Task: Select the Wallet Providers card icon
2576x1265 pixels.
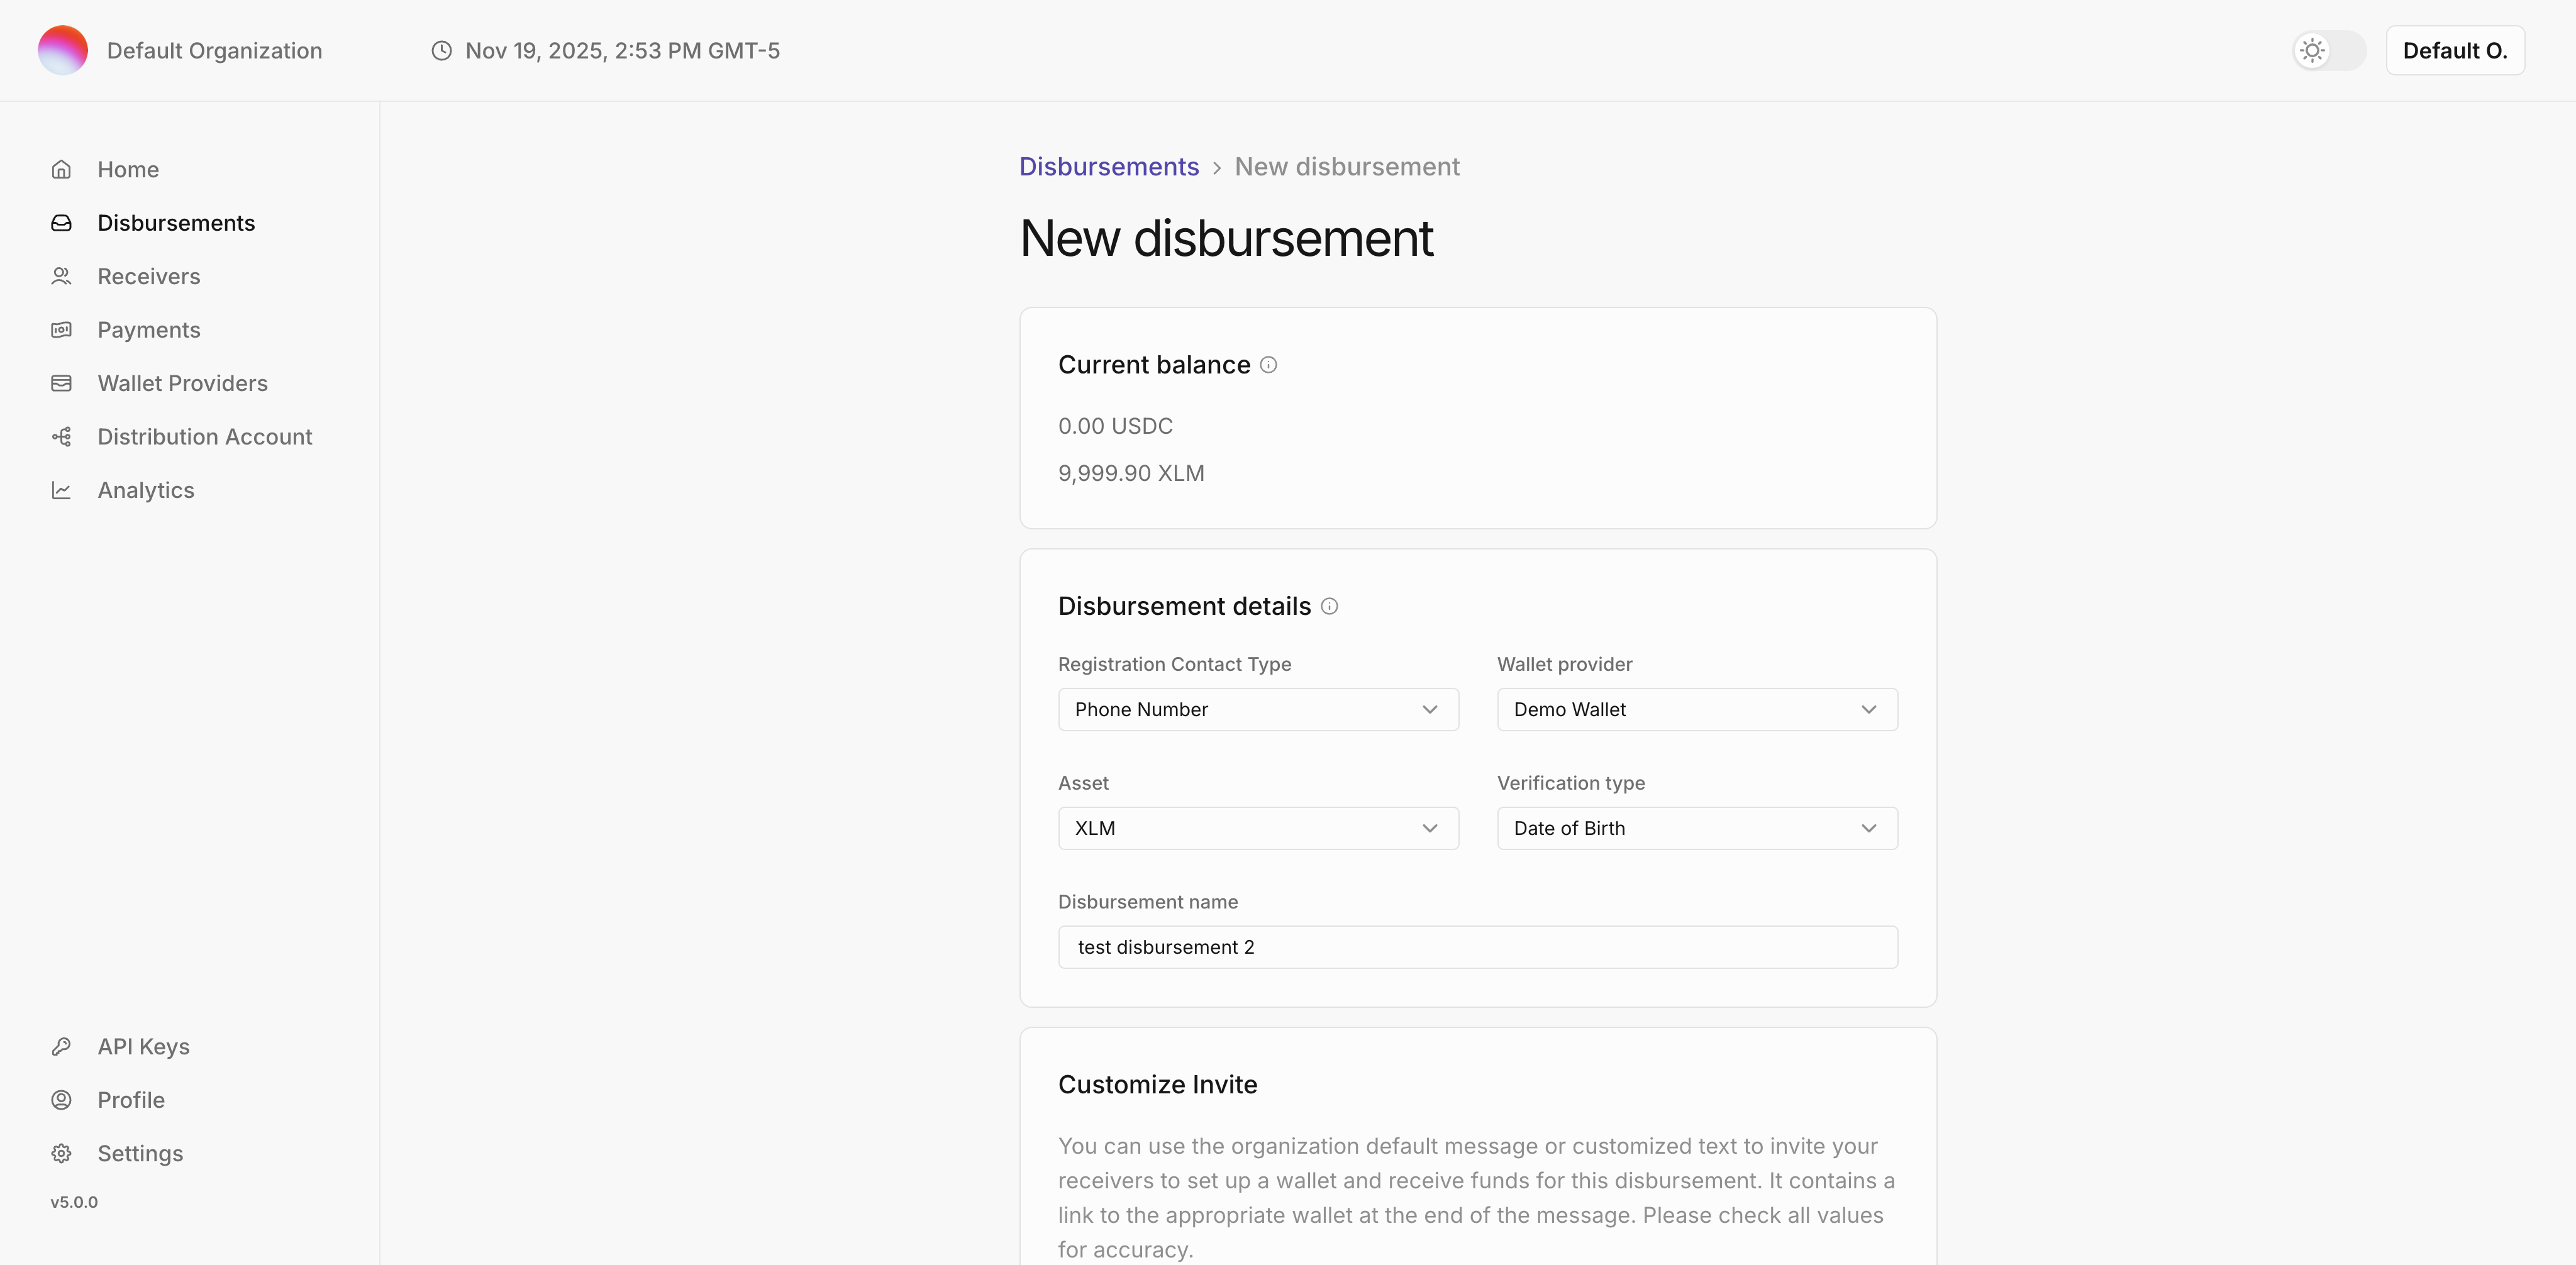Action: coord(62,383)
